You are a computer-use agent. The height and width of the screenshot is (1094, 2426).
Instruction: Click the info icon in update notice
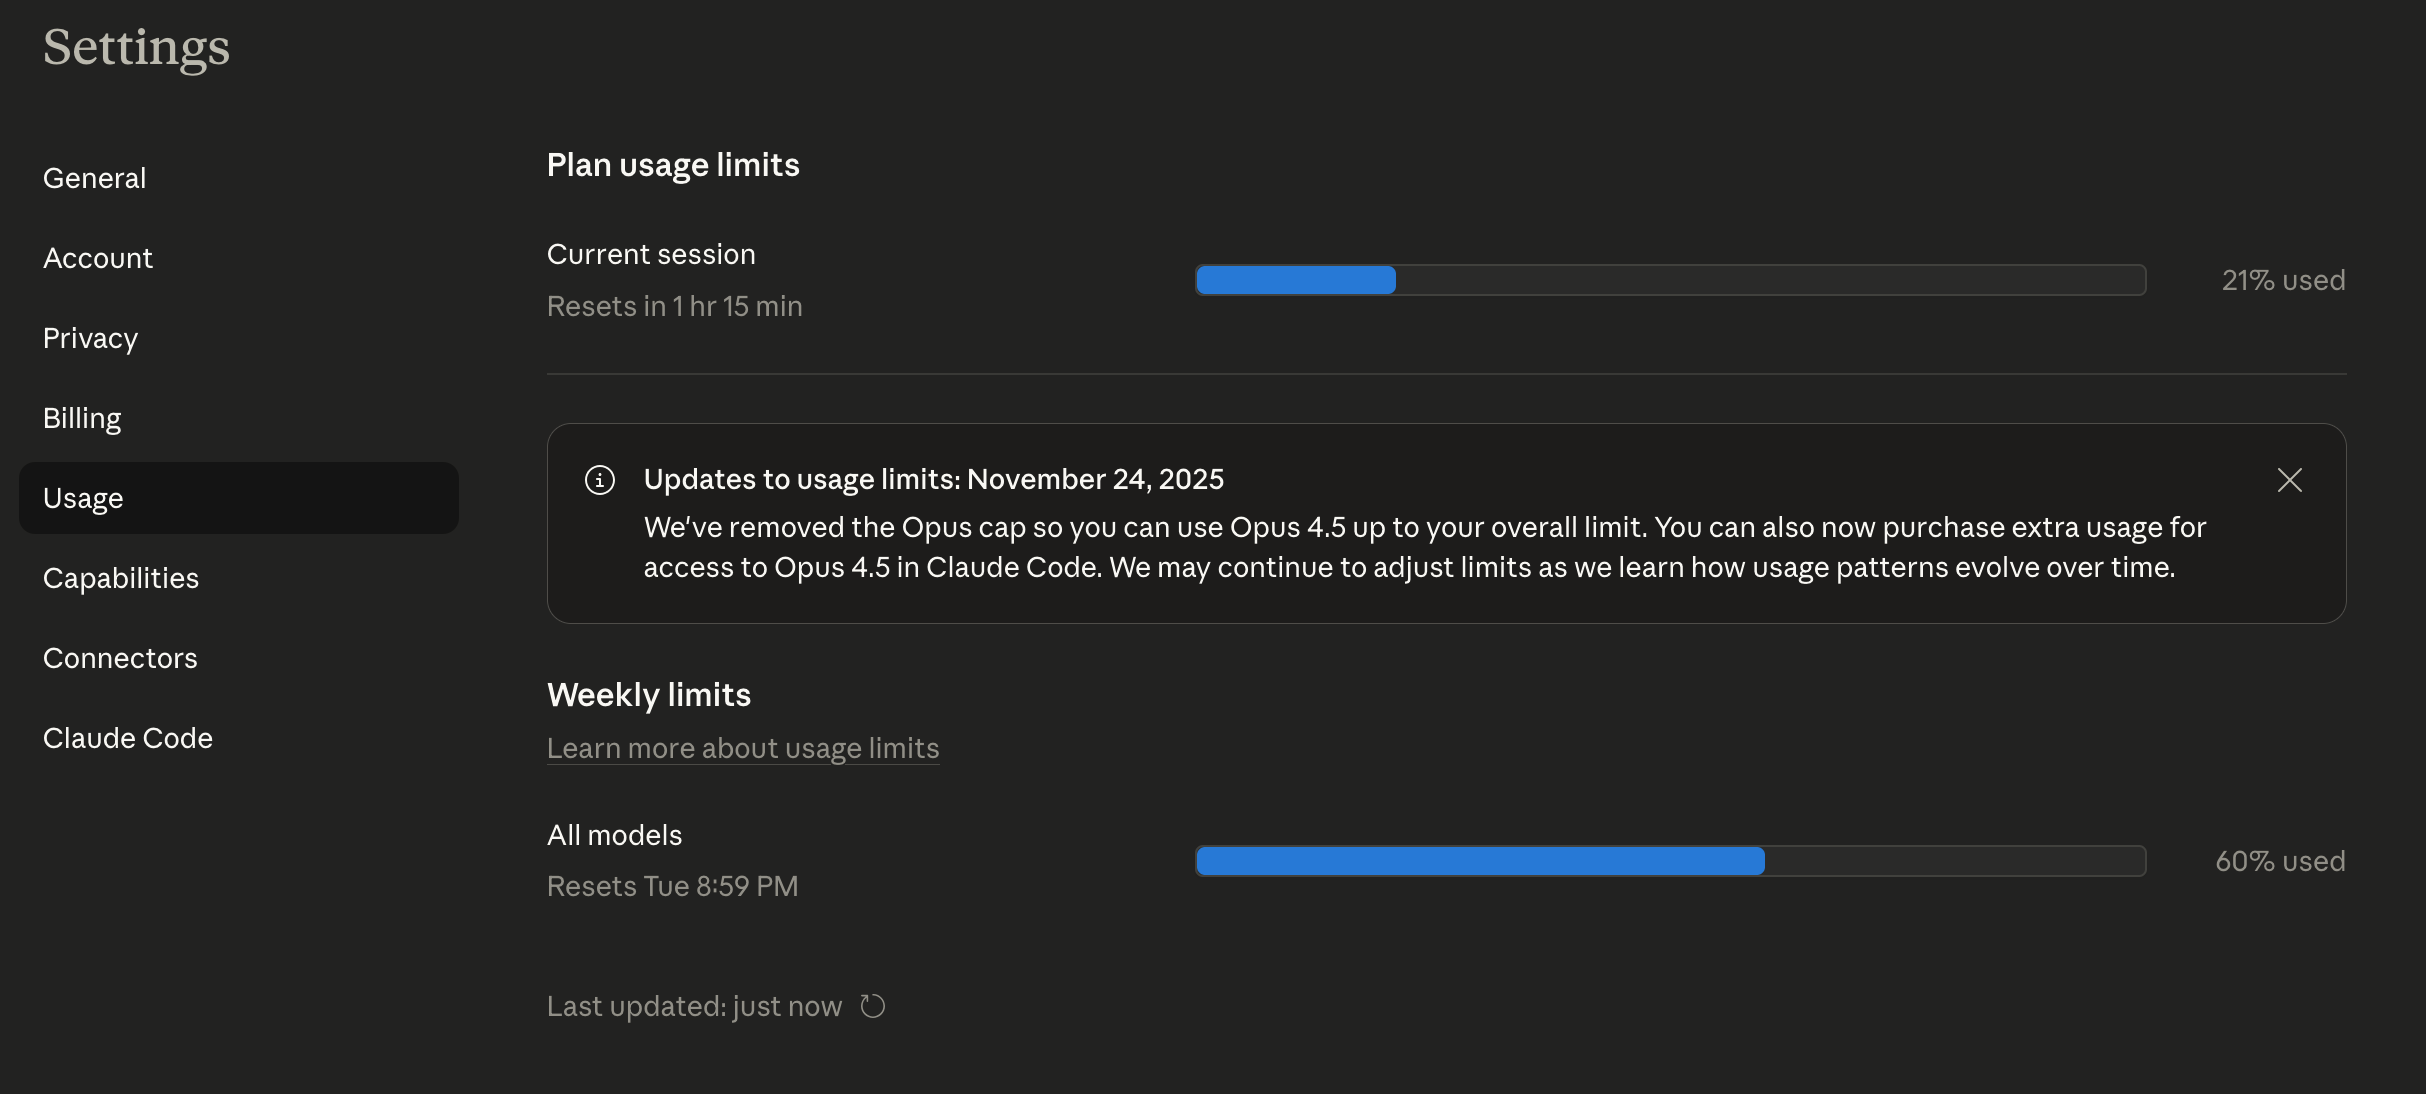click(x=600, y=480)
